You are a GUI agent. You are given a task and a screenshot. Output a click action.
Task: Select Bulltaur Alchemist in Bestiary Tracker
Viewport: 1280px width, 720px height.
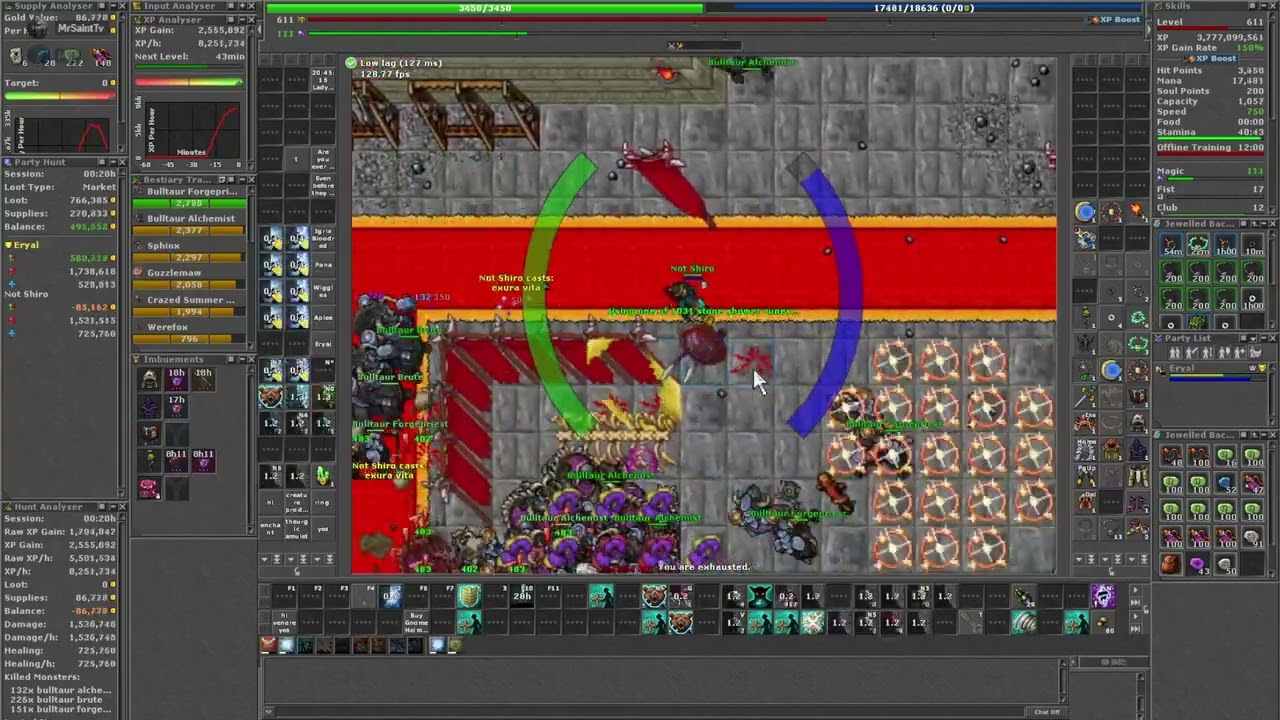coord(189,224)
